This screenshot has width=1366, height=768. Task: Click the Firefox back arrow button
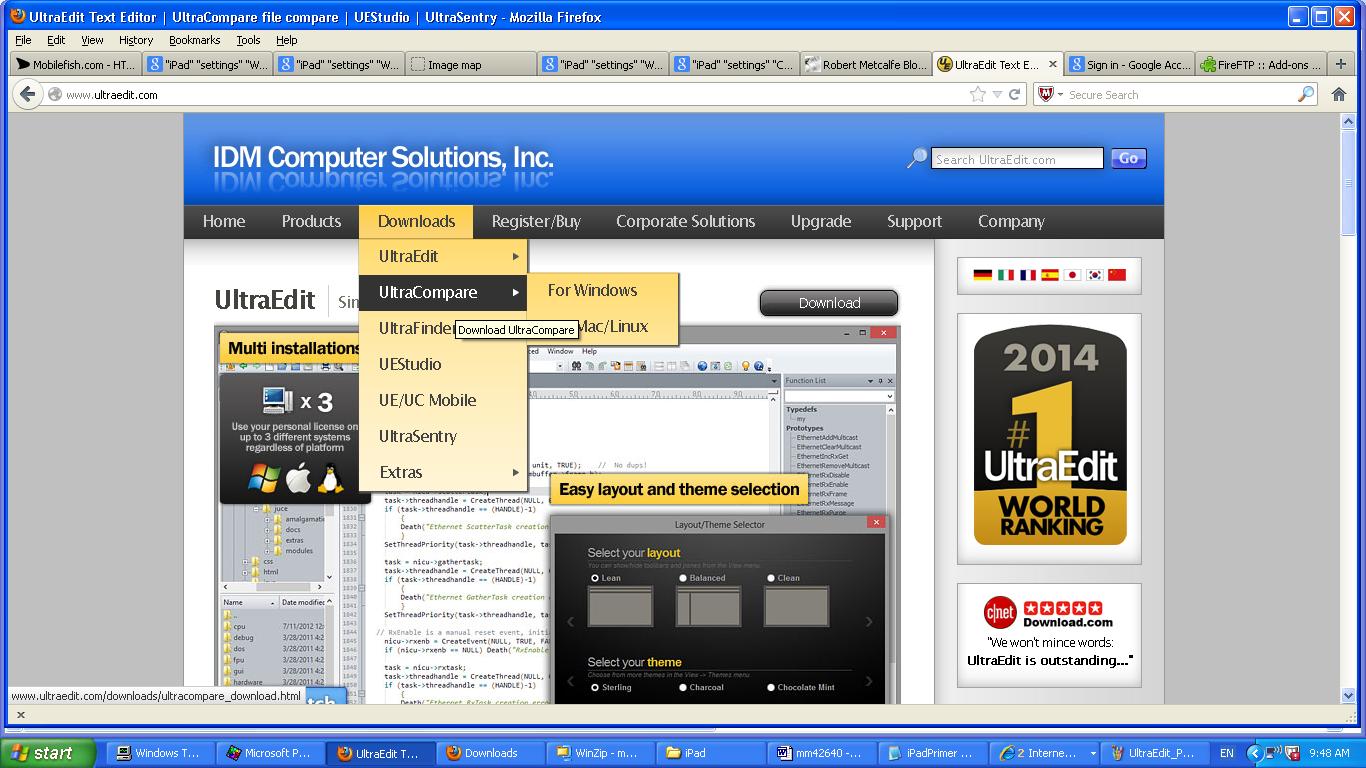click(x=28, y=94)
